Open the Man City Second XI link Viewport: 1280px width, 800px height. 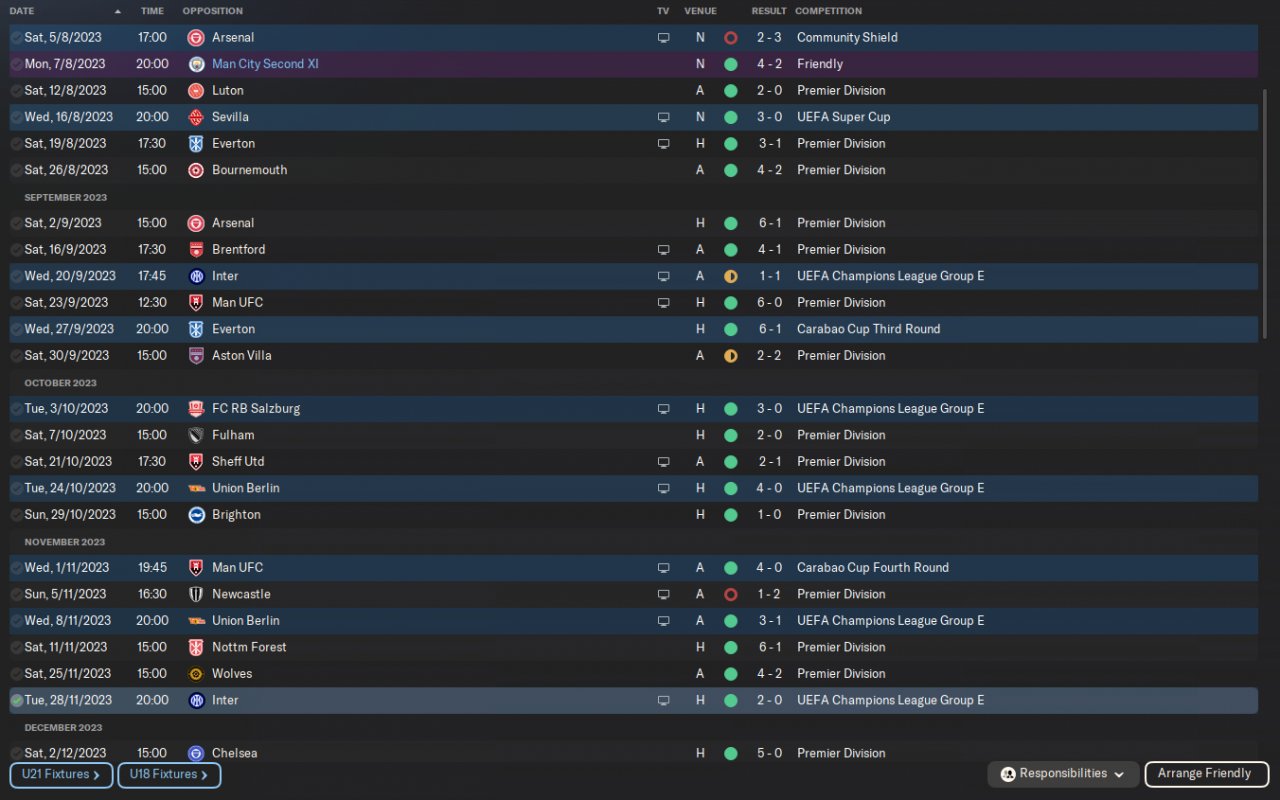pyautogui.click(x=265, y=64)
